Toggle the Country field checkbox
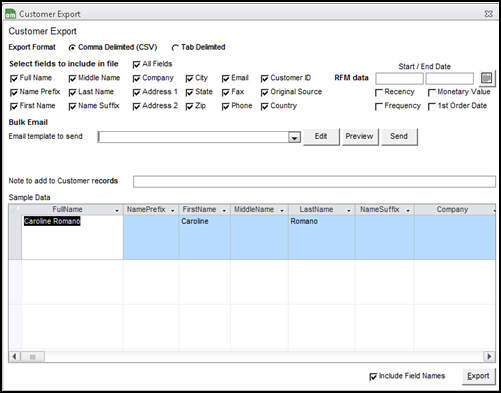This screenshot has width=501, height=393. [x=265, y=106]
